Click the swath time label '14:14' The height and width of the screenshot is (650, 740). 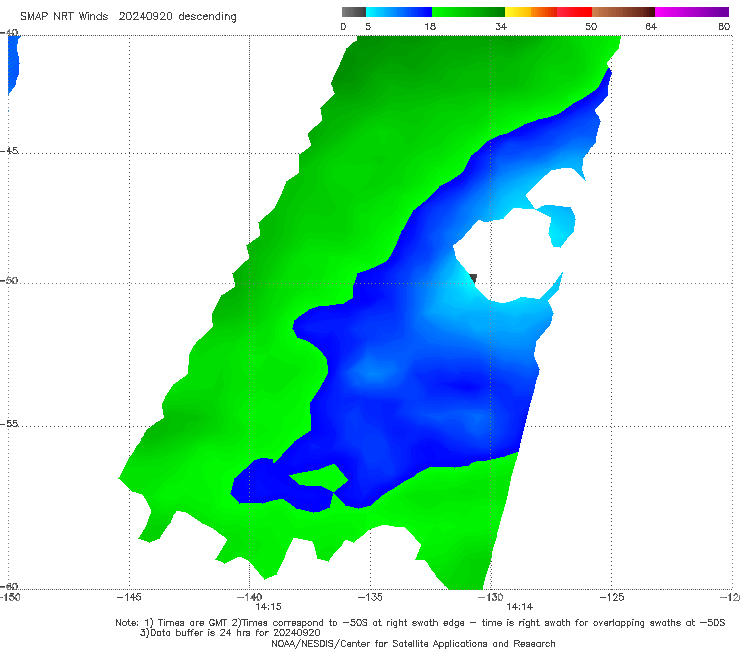520,607
